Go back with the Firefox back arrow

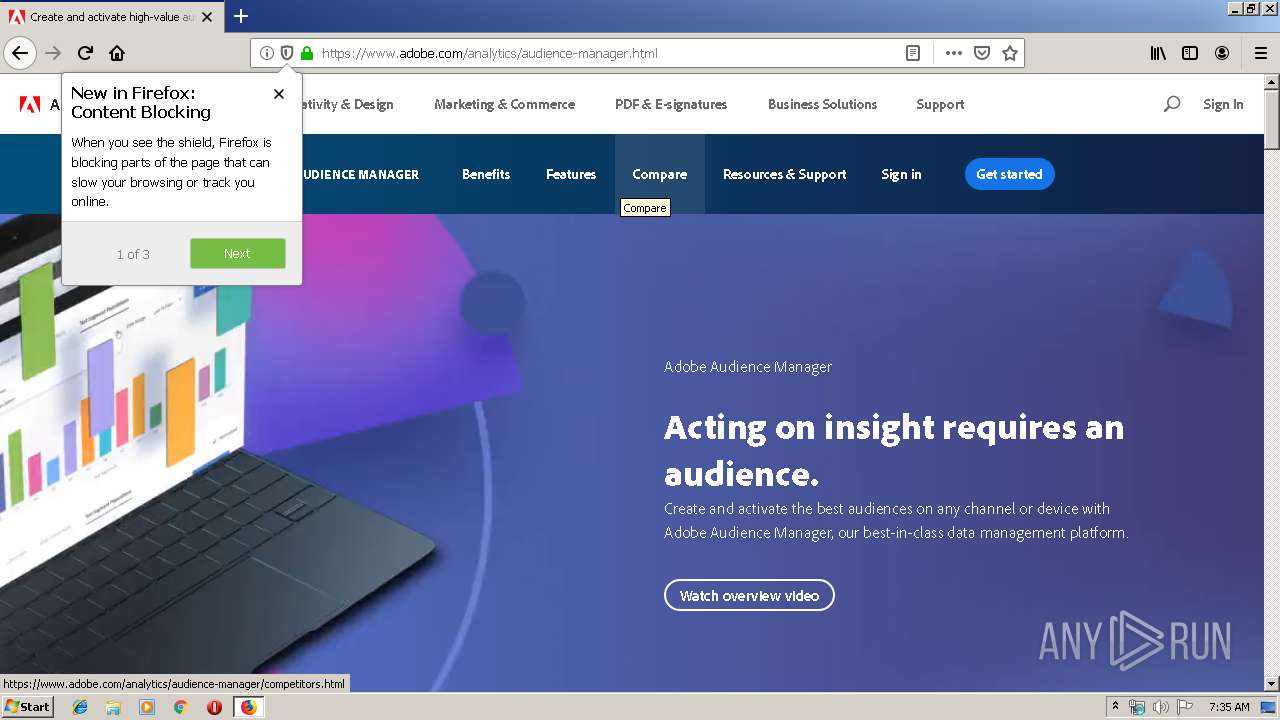pyautogui.click(x=20, y=53)
